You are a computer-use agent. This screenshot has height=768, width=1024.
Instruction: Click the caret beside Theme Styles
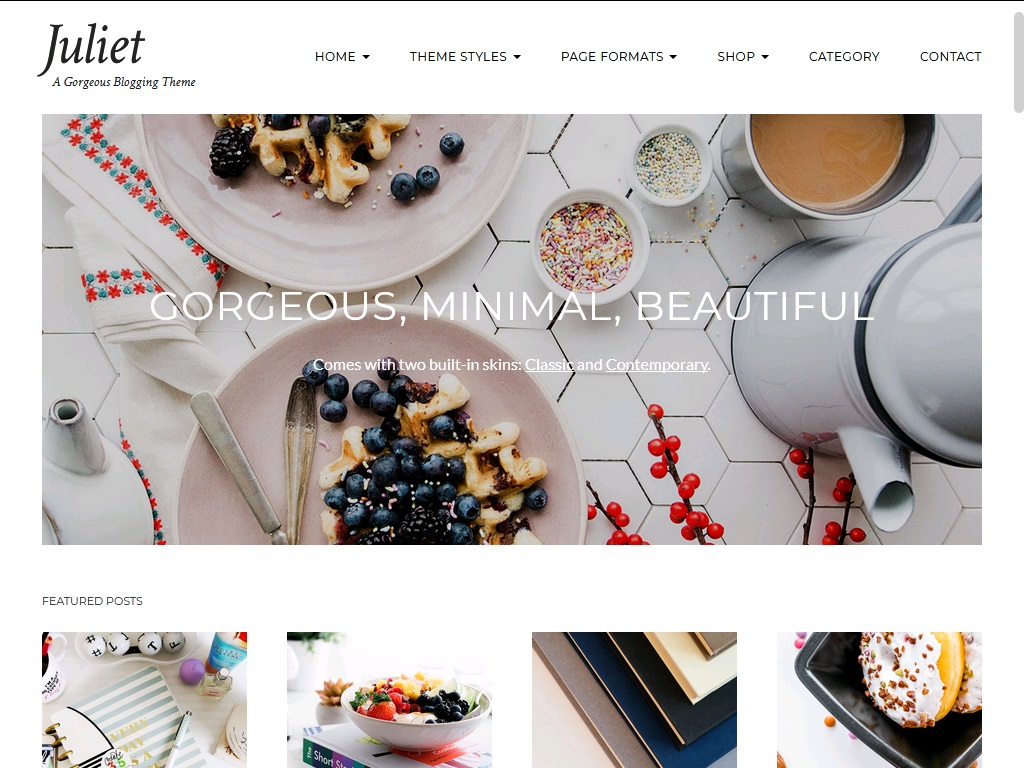(517, 57)
